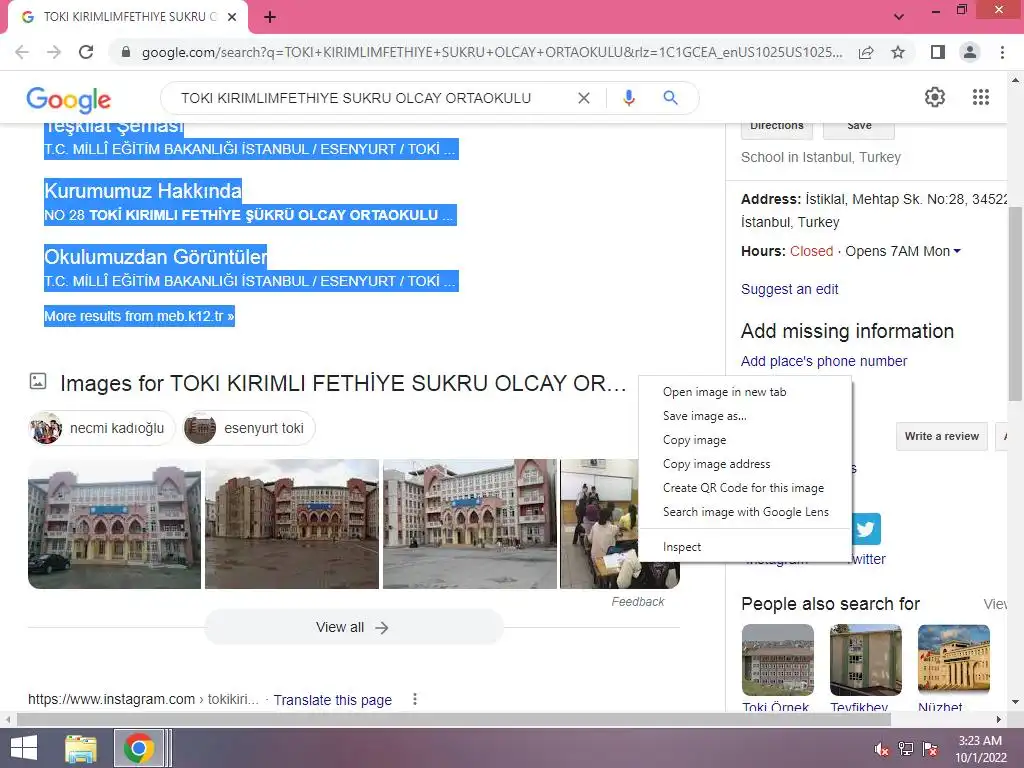
Task: Open File Explorer from taskbar
Action: point(81,748)
